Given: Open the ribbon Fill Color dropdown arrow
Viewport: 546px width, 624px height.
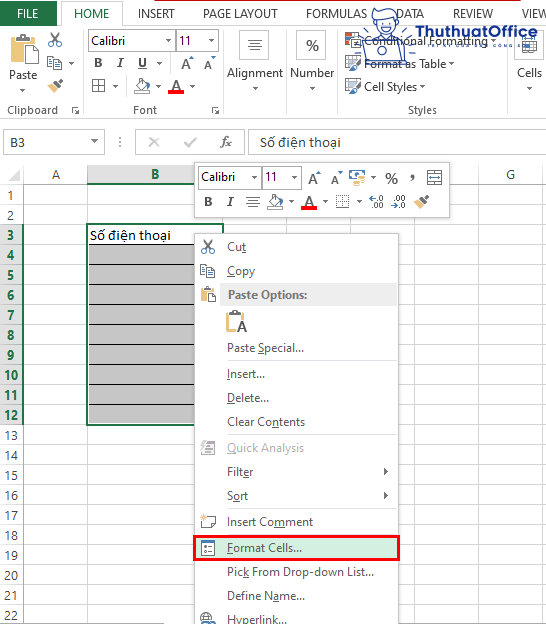Looking at the screenshot, I should (158, 86).
